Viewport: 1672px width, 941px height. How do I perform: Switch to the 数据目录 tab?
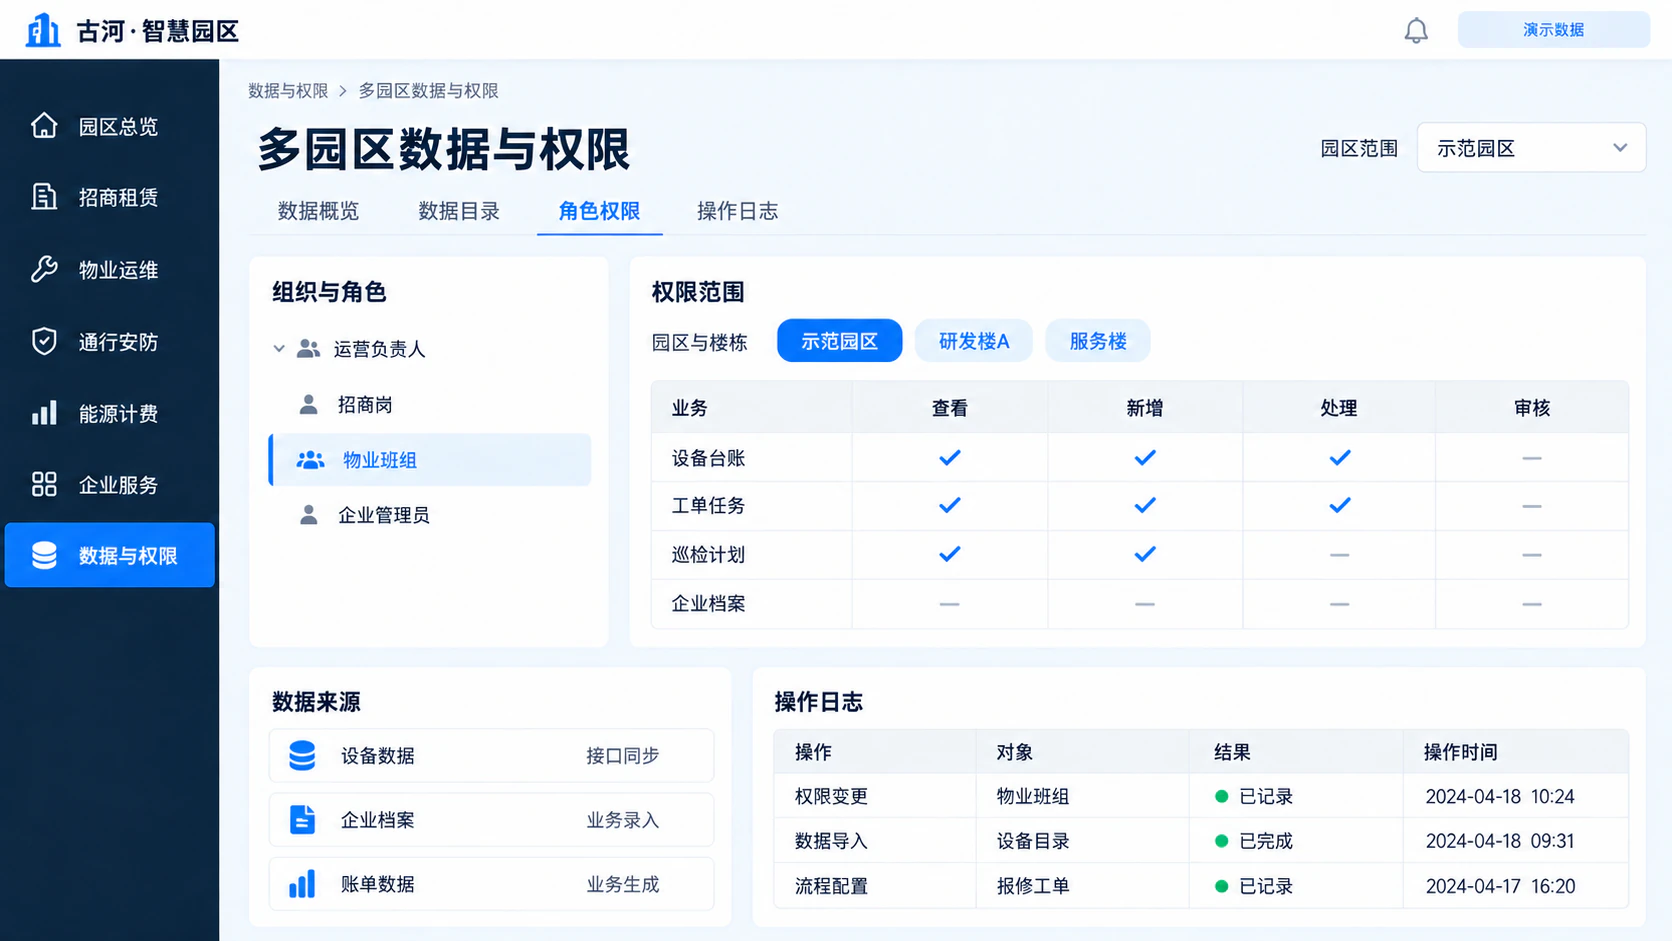click(x=459, y=211)
